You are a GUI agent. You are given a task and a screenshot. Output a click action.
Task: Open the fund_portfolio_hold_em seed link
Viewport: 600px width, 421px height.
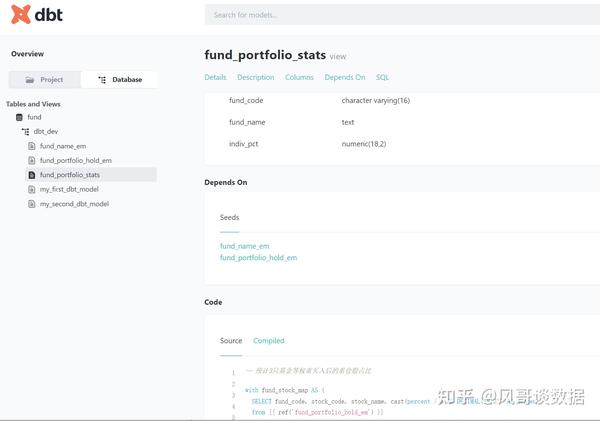point(258,258)
